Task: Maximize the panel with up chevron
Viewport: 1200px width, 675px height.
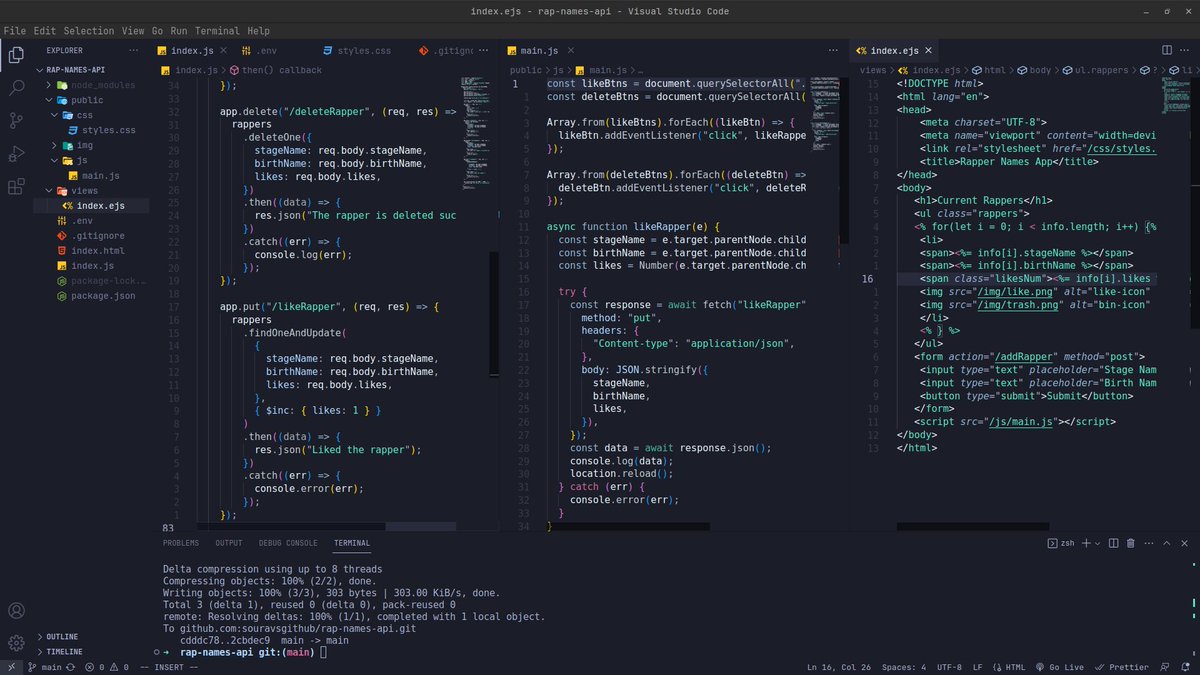Action: tap(1167, 543)
